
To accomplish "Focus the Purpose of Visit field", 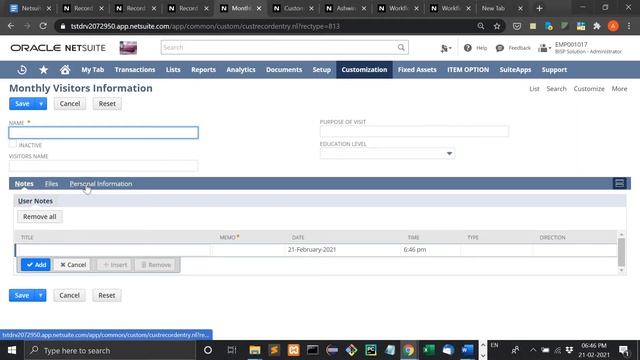I will (414, 131).
